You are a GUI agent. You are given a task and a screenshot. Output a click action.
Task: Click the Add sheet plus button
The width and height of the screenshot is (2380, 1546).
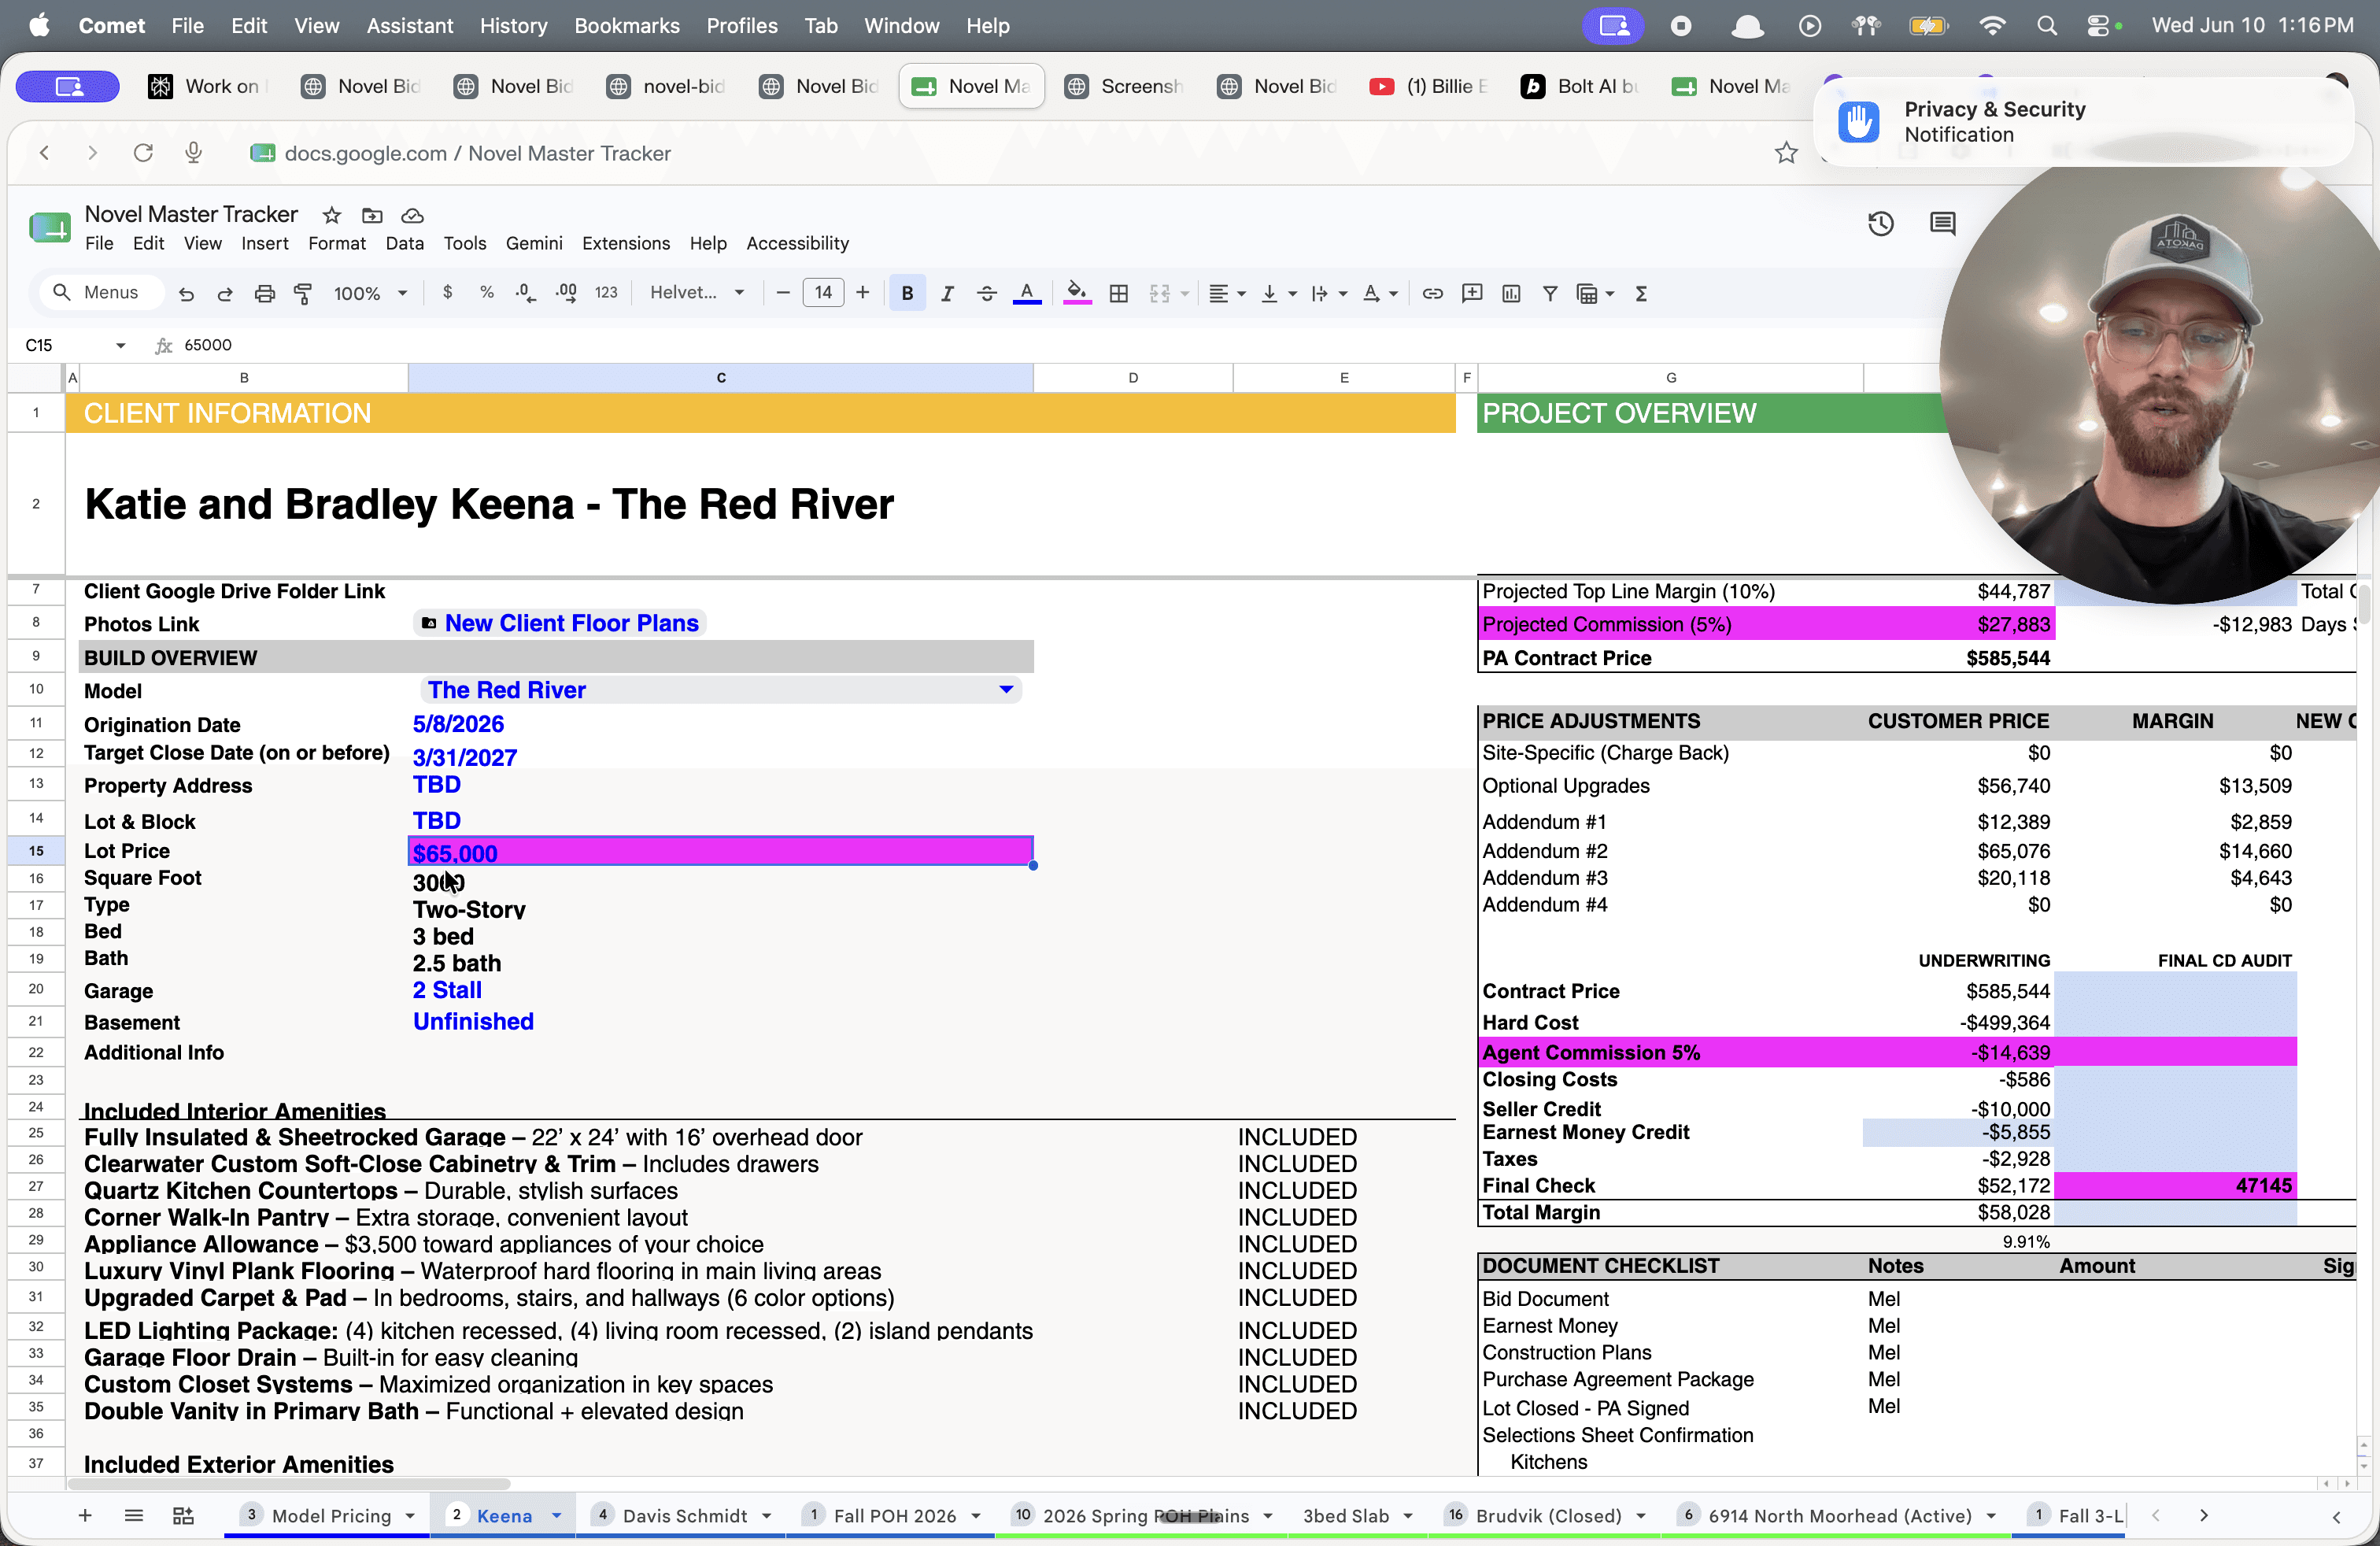coord(85,1516)
